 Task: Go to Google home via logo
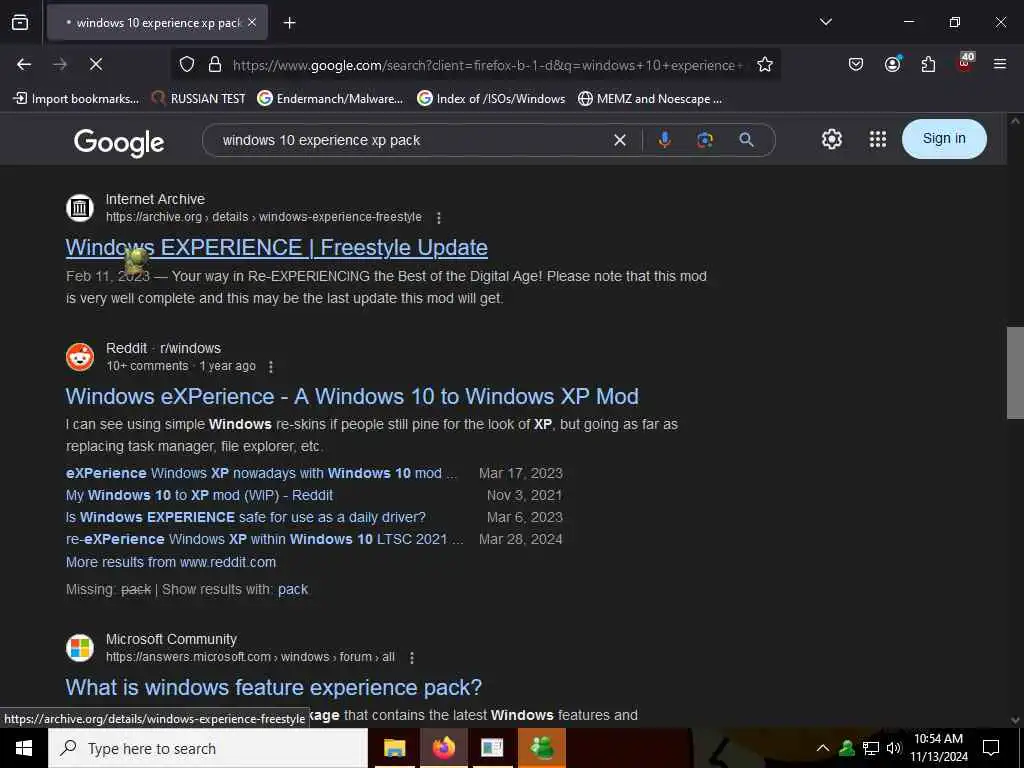click(119, 142)
